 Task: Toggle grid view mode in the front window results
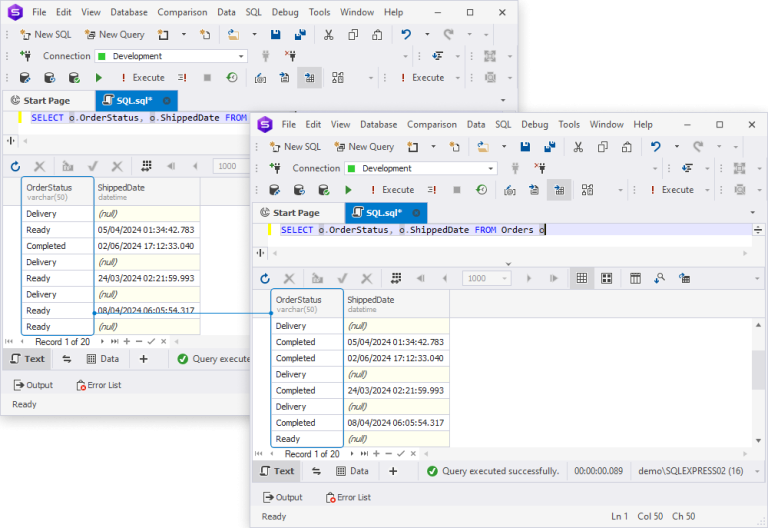click(x=581, y=279)
